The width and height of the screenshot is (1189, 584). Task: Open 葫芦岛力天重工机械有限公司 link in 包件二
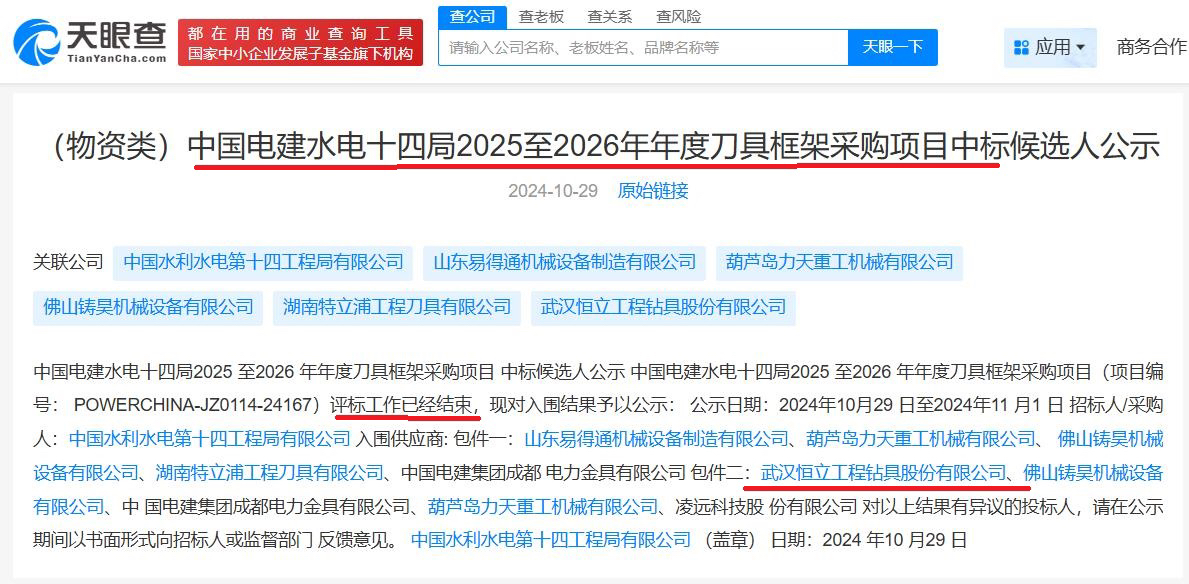(543, 506)
